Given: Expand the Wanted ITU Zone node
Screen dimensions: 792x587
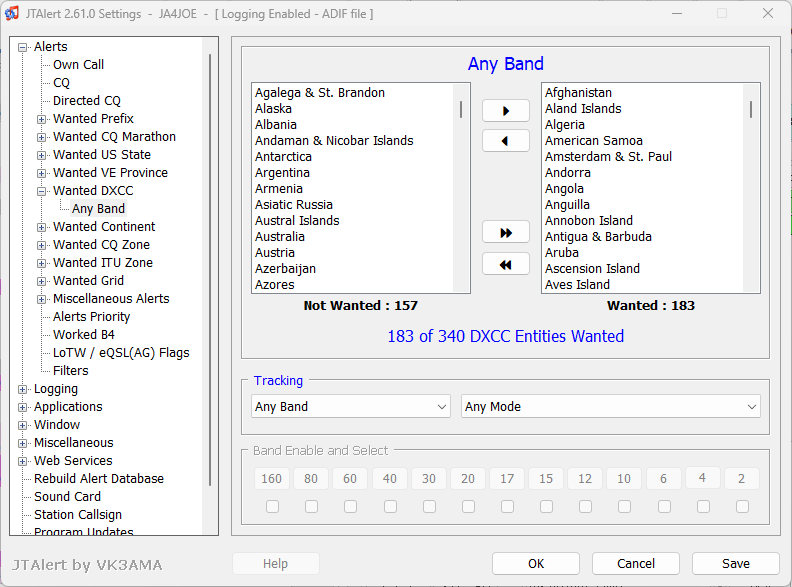Looking at the screenshot, I should (41, 263).
